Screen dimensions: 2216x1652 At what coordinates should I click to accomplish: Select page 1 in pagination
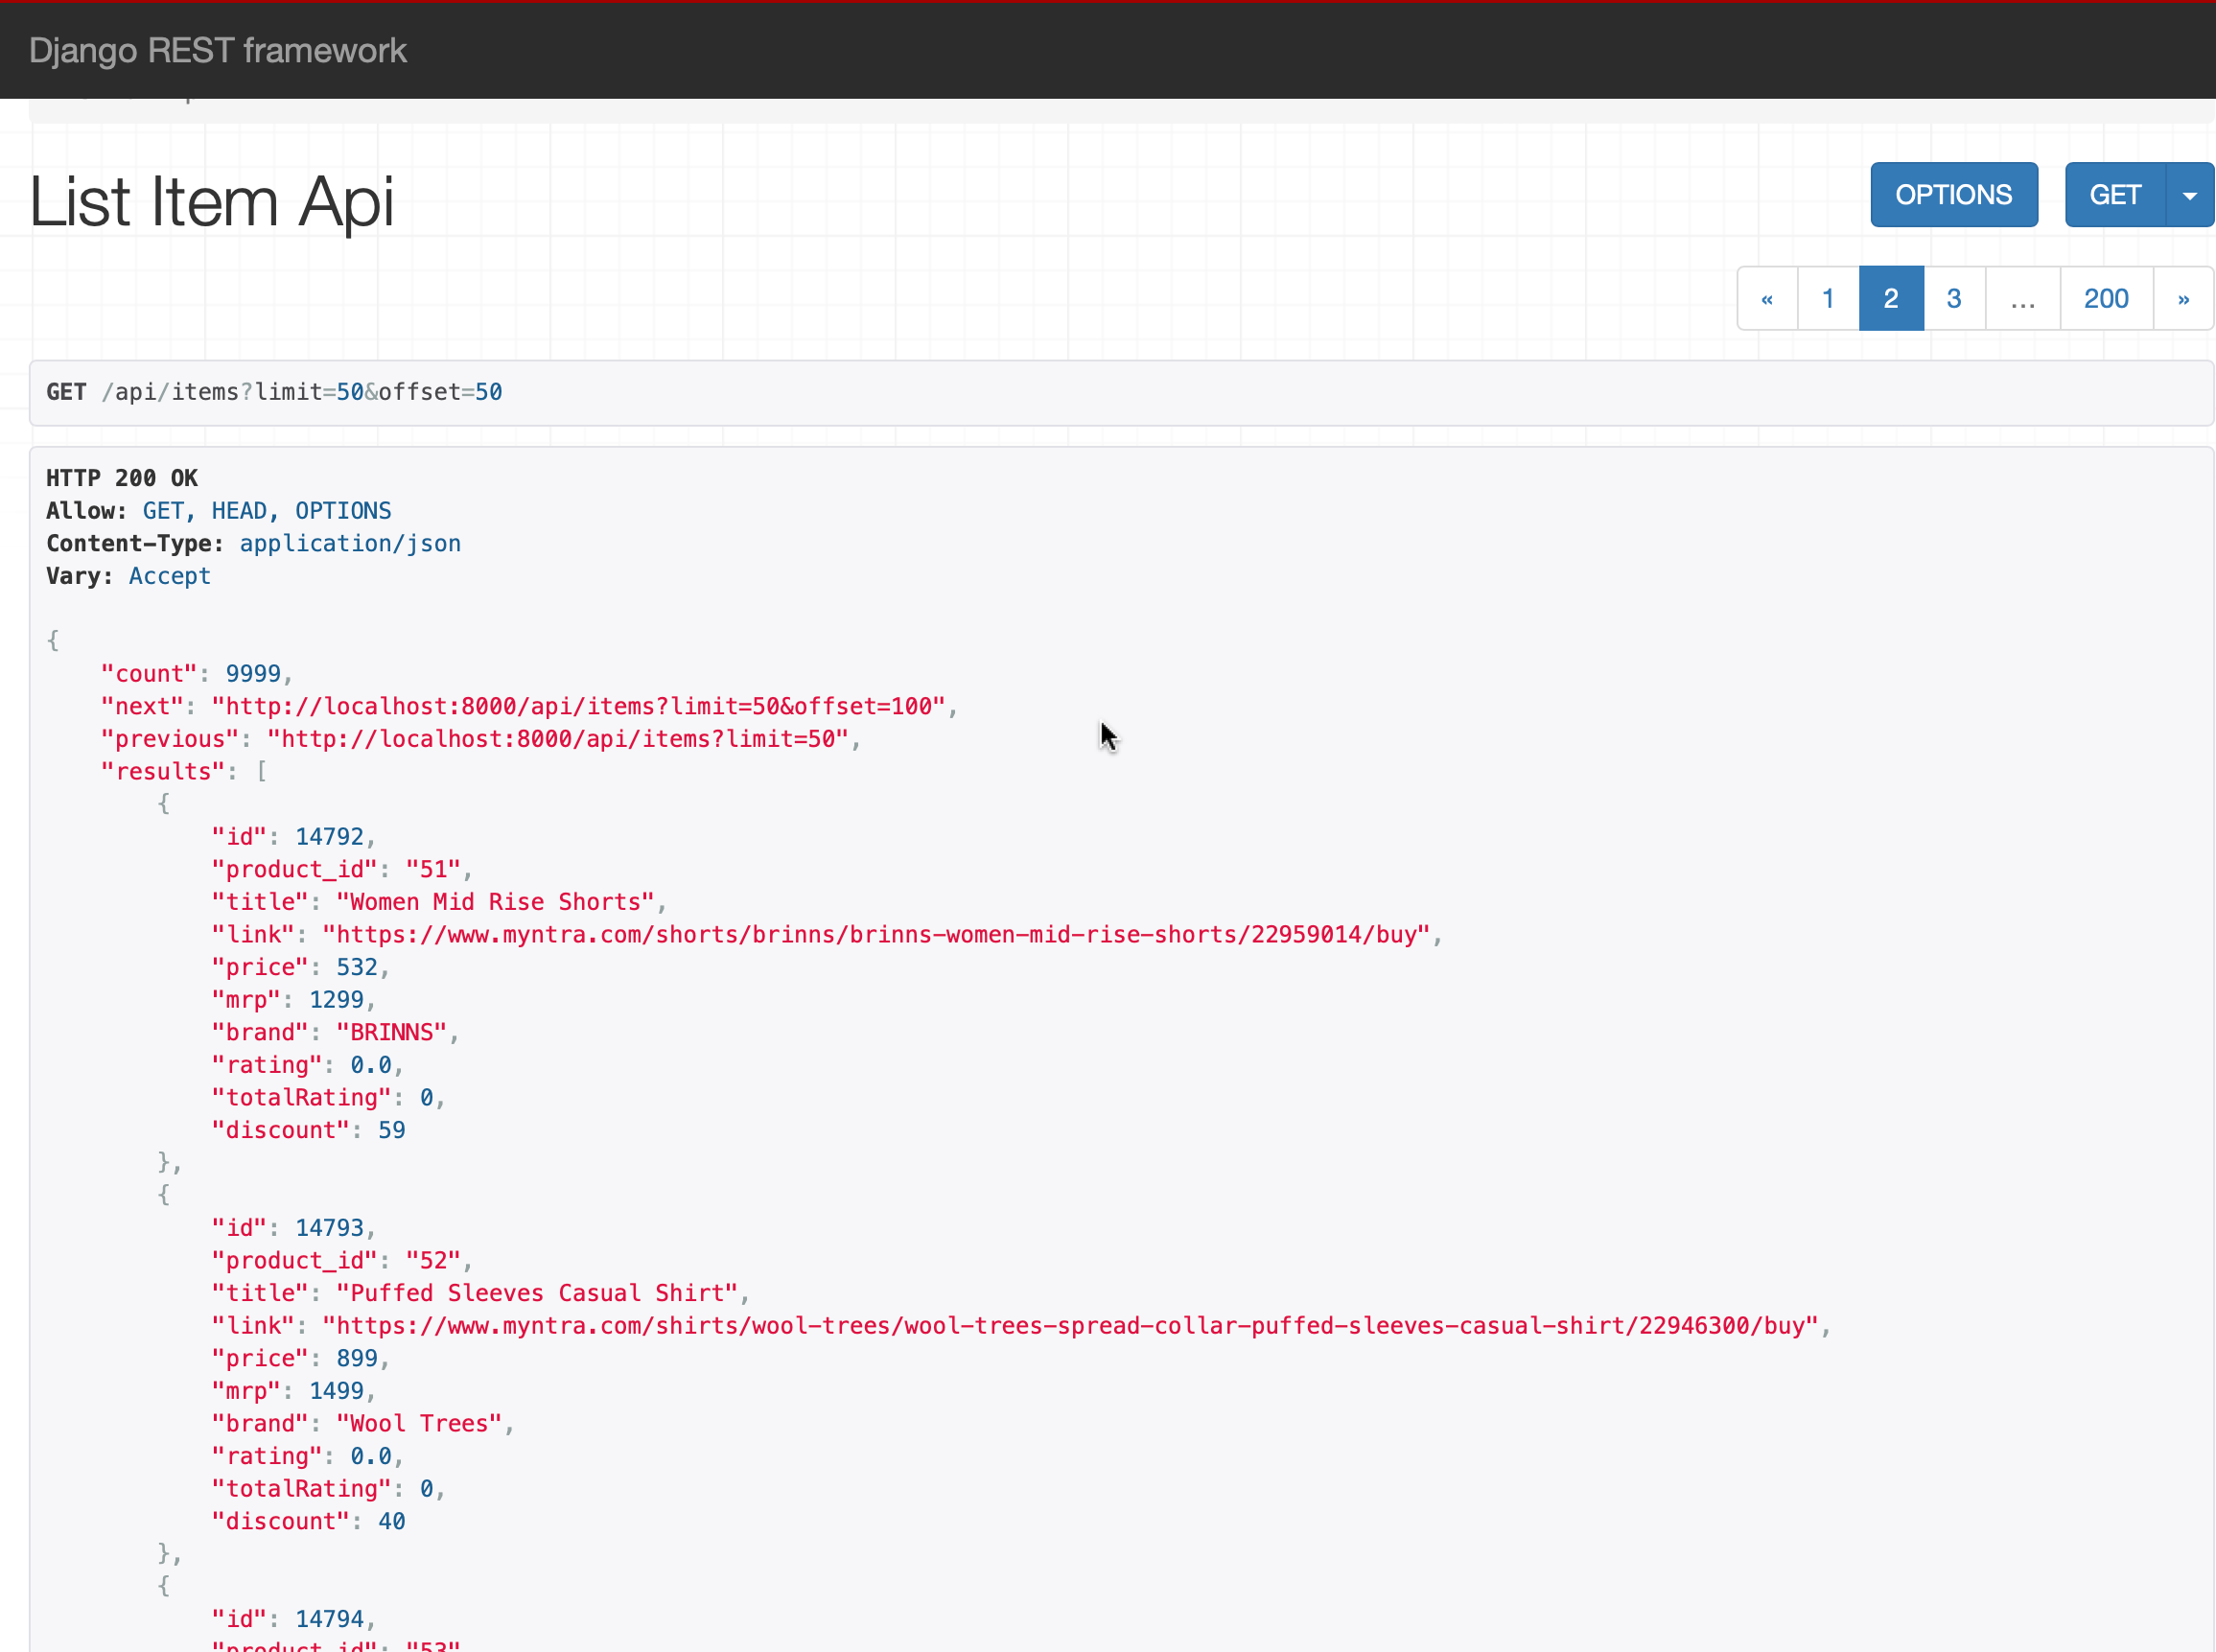(x=1827, y=299)
